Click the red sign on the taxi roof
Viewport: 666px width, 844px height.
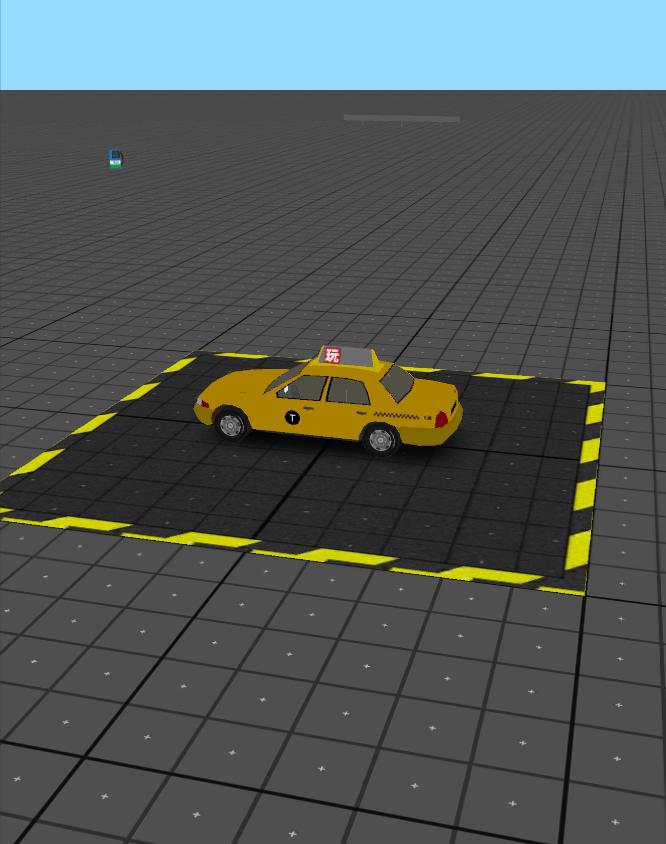332,355
